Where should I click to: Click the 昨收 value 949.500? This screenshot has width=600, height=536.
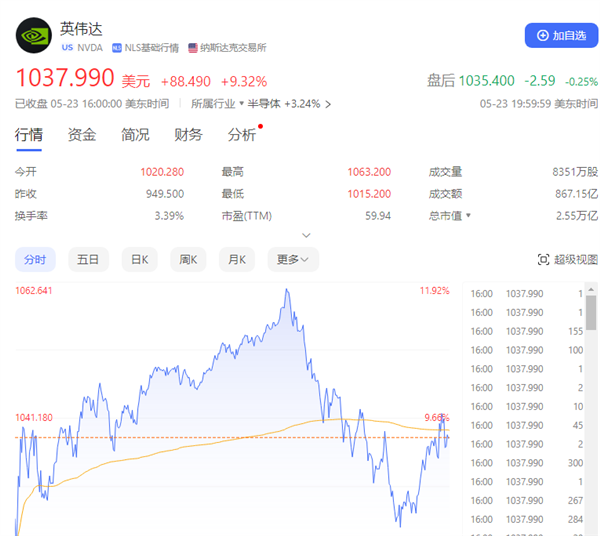[x=165, y=194]
